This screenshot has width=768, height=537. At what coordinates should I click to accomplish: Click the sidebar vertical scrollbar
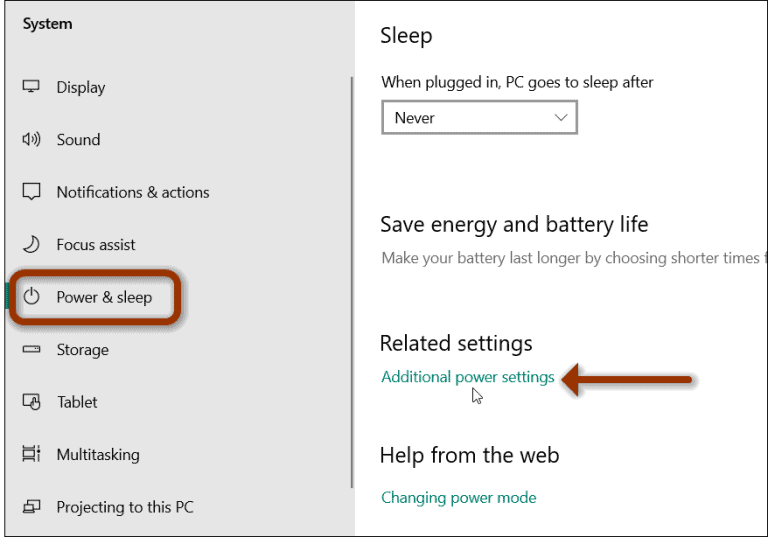(x=352, y=282)
